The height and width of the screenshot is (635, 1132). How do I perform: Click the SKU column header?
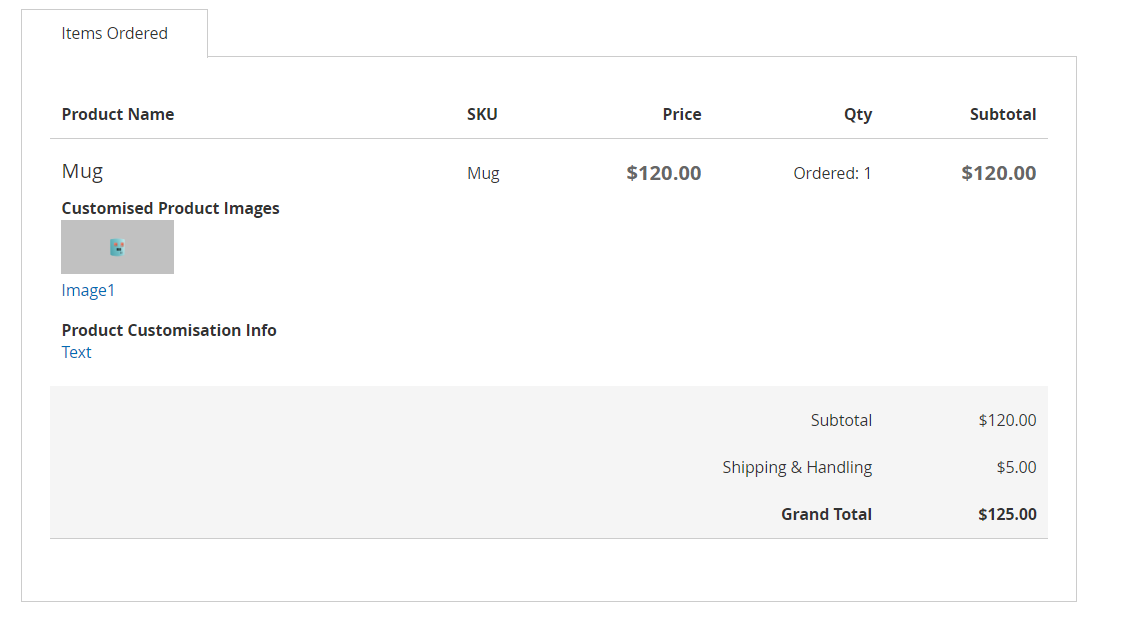482,114
